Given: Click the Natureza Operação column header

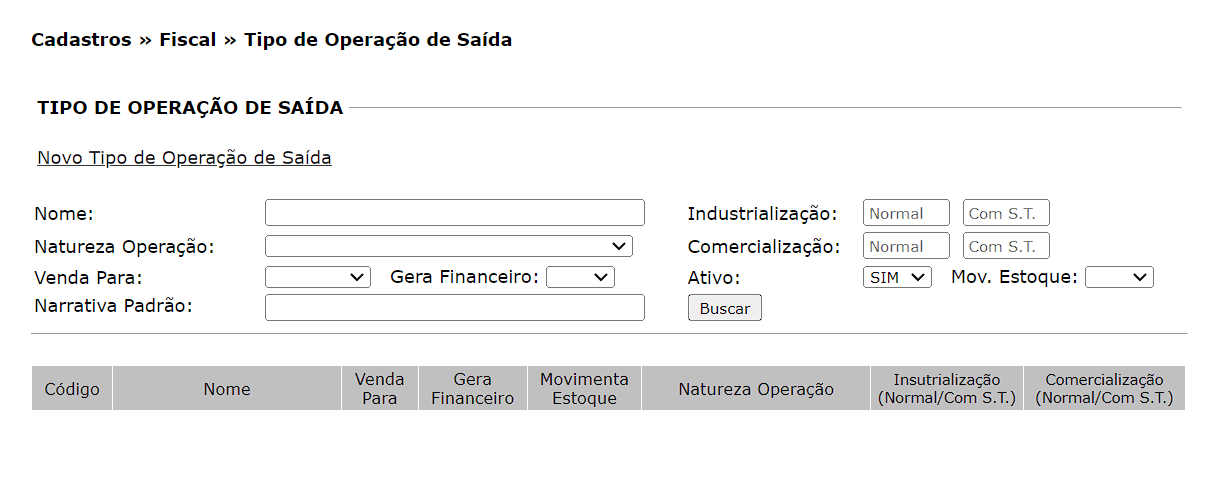Looking at the screenshot, I should tap(756, 389).
